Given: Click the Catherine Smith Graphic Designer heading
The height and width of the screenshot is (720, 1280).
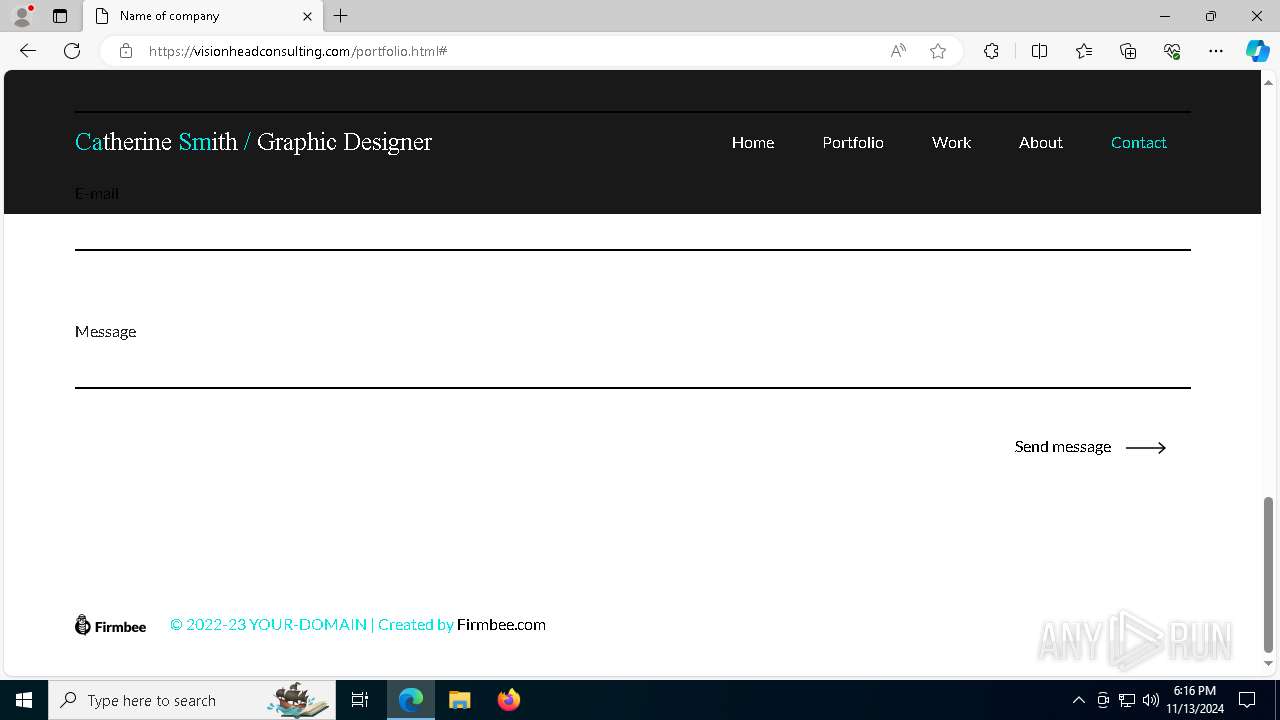Looking at the screenshot, I should tap(253, 142).
